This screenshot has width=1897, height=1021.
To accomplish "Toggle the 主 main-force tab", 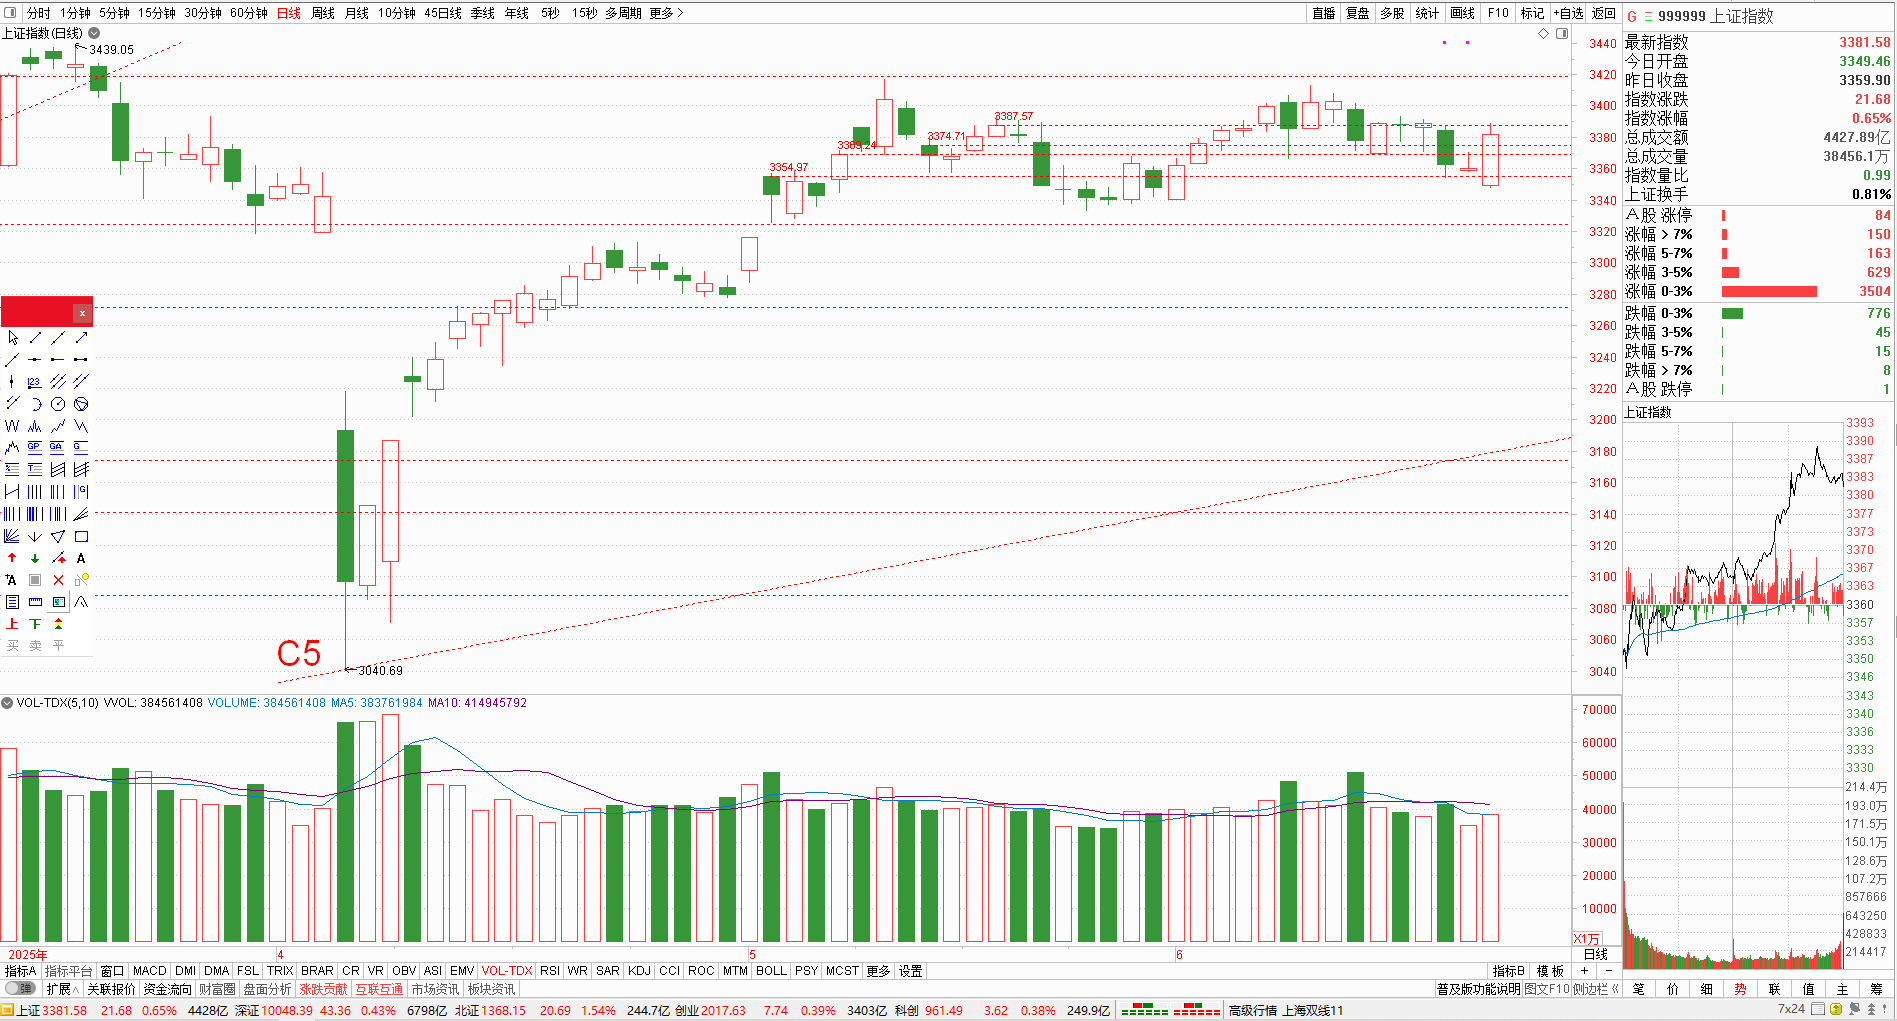I will [1842, 989].
